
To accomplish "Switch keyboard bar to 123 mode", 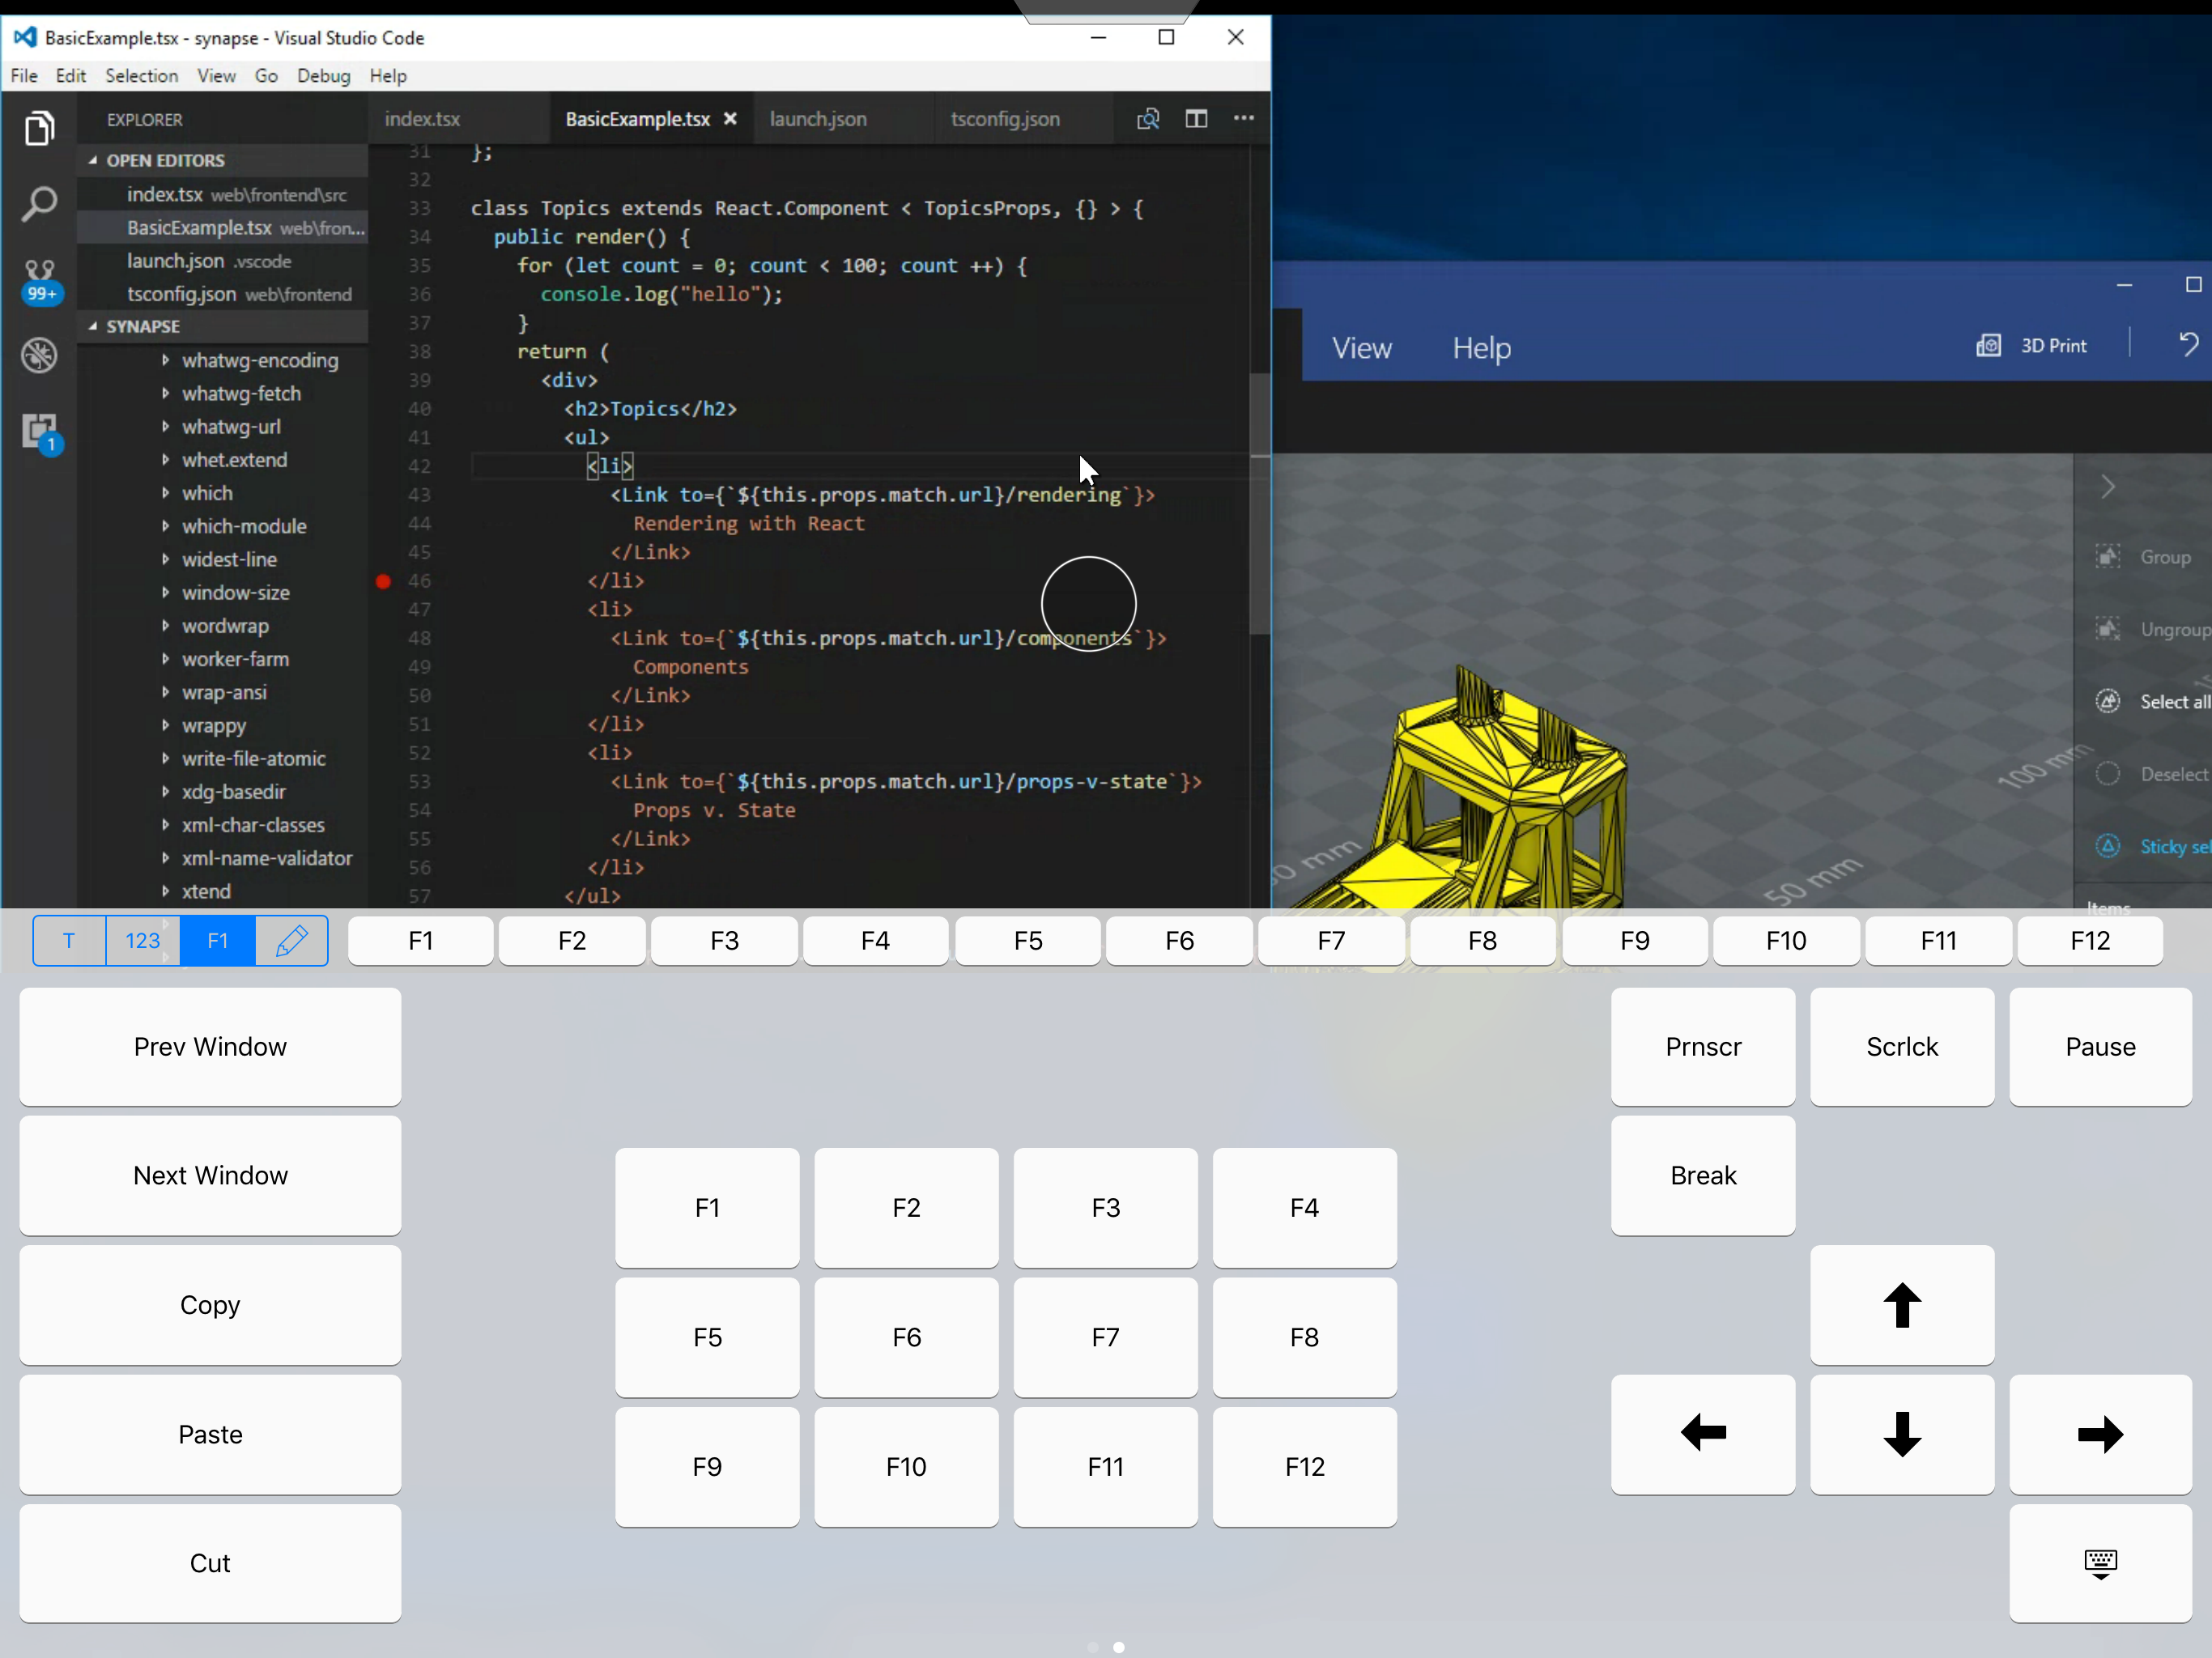I will pyautogui.click(x=142, y=941).
